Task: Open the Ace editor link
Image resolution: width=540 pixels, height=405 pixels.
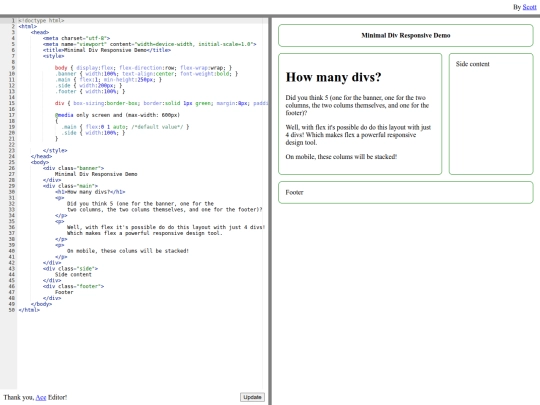Action: click(41, 397)
